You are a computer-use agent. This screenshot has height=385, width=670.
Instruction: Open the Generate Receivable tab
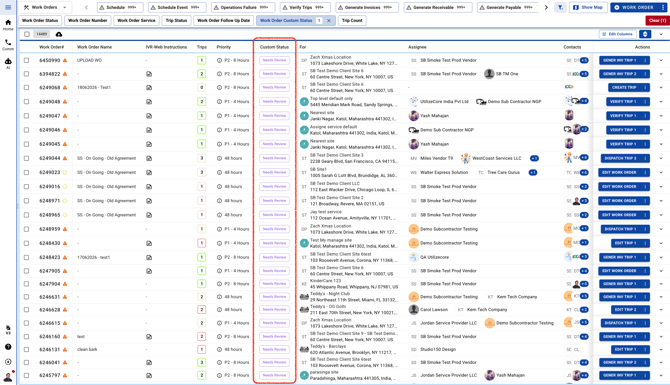[x=438, y=7]
